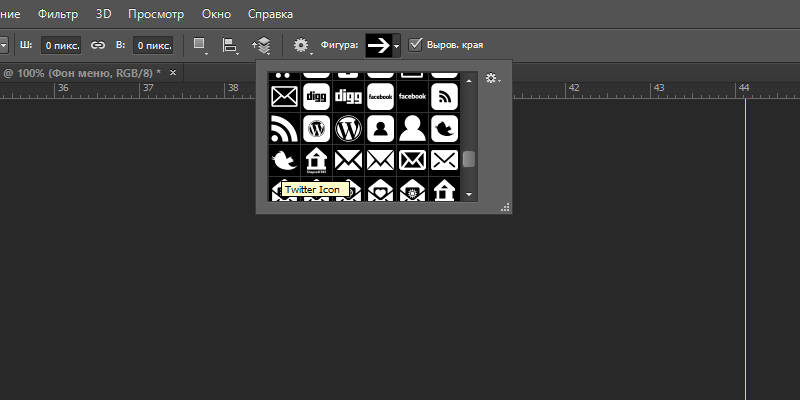Image resolution: width=800 pixels, height=400 pixels.
Task: Toggle the align edges checkbox
Action: pos(416,45)
